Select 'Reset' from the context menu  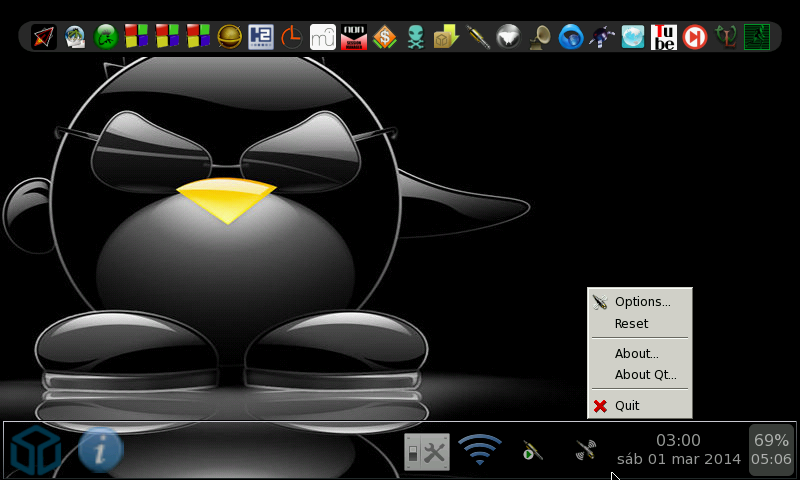pyautogui.click(x=640, y=323)
